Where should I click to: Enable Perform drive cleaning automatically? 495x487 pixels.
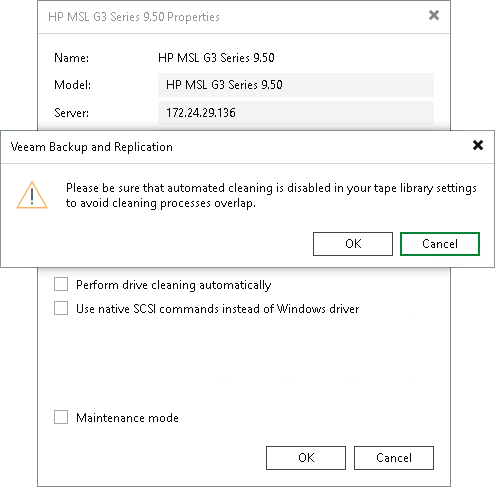pos(61,285)
